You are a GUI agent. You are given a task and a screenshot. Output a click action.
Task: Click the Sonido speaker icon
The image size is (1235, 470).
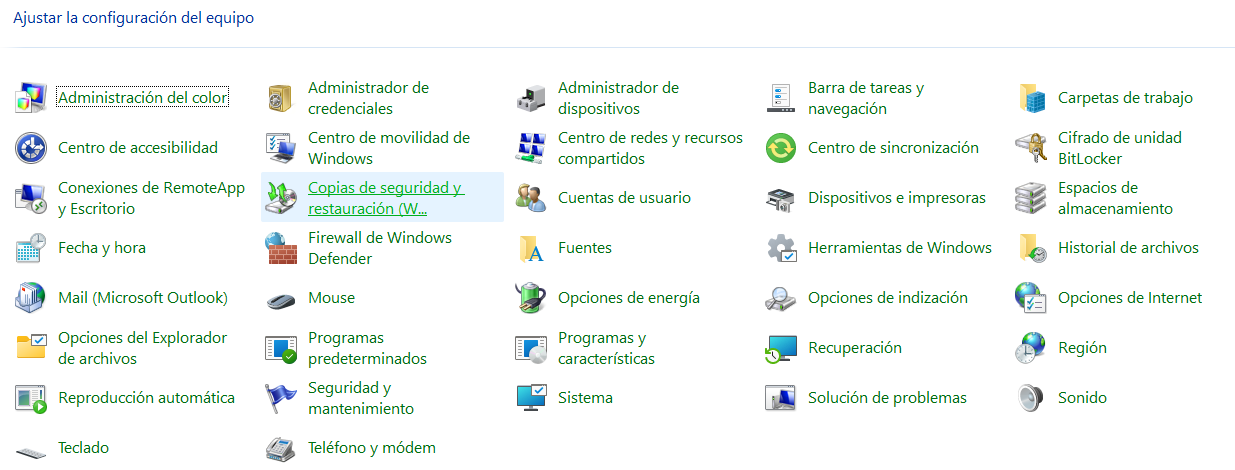1031,398
